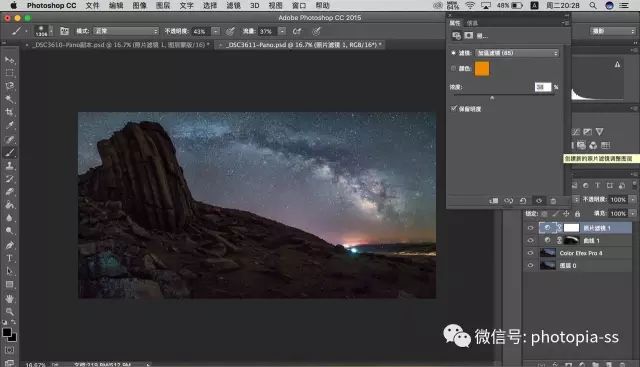
Task: Open the brush opacity 43% slider arrow
Action: point(216,31)
